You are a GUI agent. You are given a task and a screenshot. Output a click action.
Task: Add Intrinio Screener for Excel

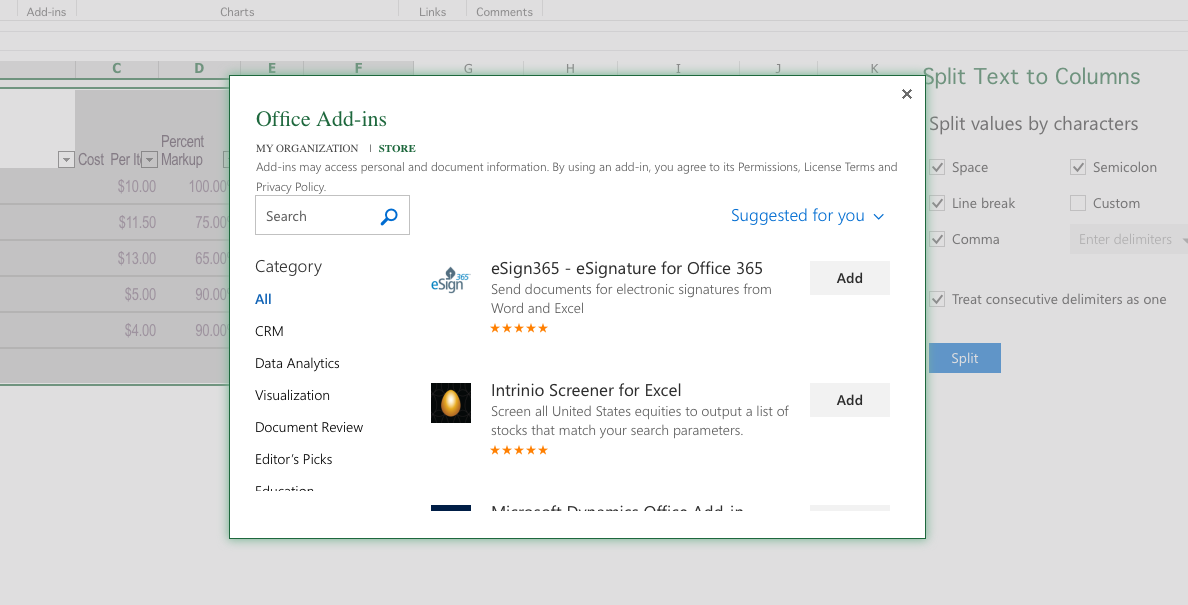point(849,400)
